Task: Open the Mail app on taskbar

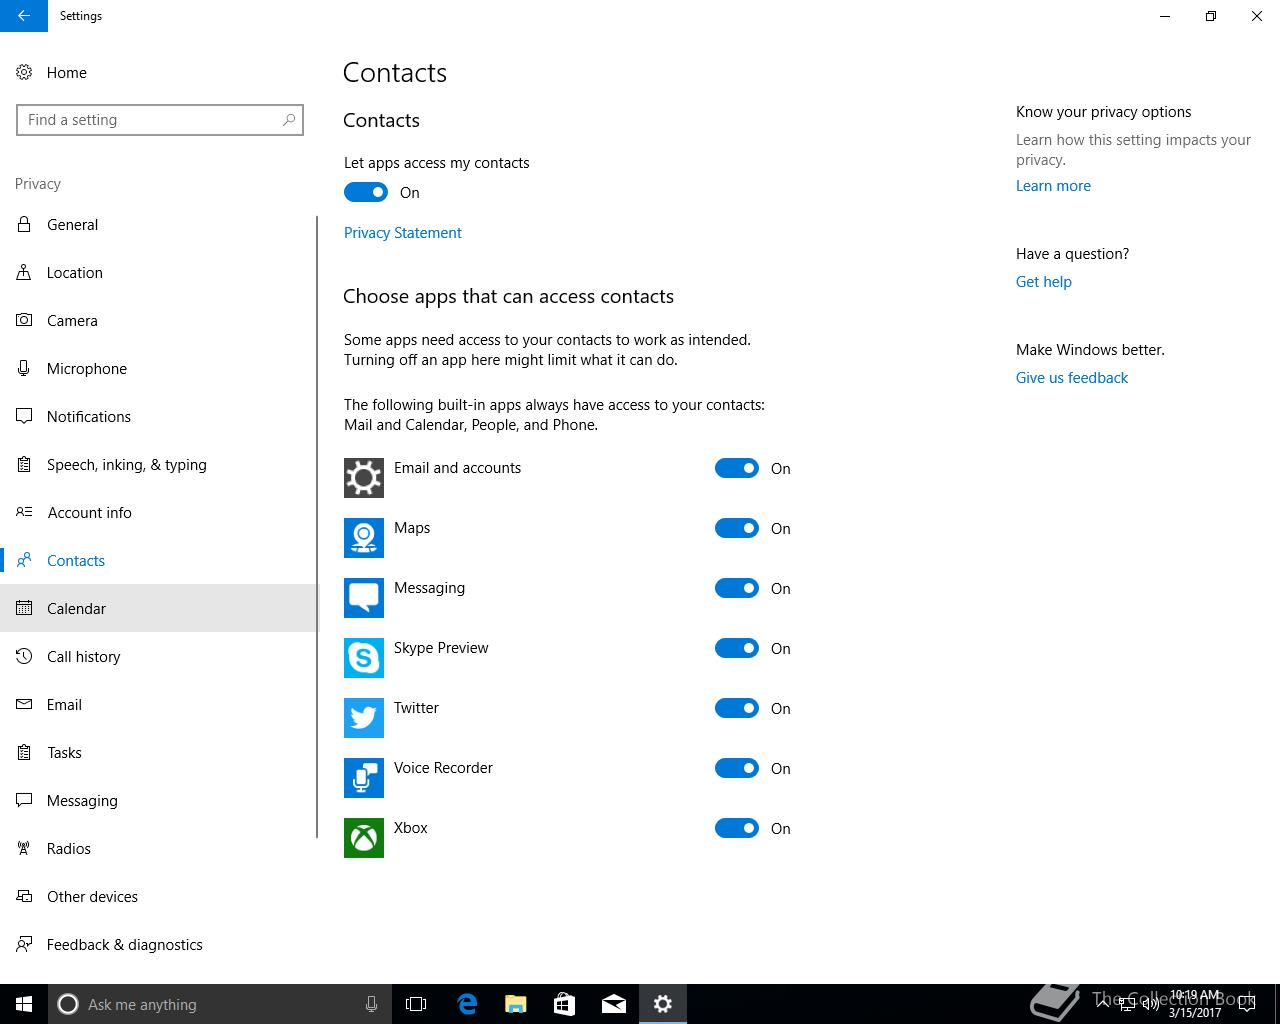Action: [614, 1004]
